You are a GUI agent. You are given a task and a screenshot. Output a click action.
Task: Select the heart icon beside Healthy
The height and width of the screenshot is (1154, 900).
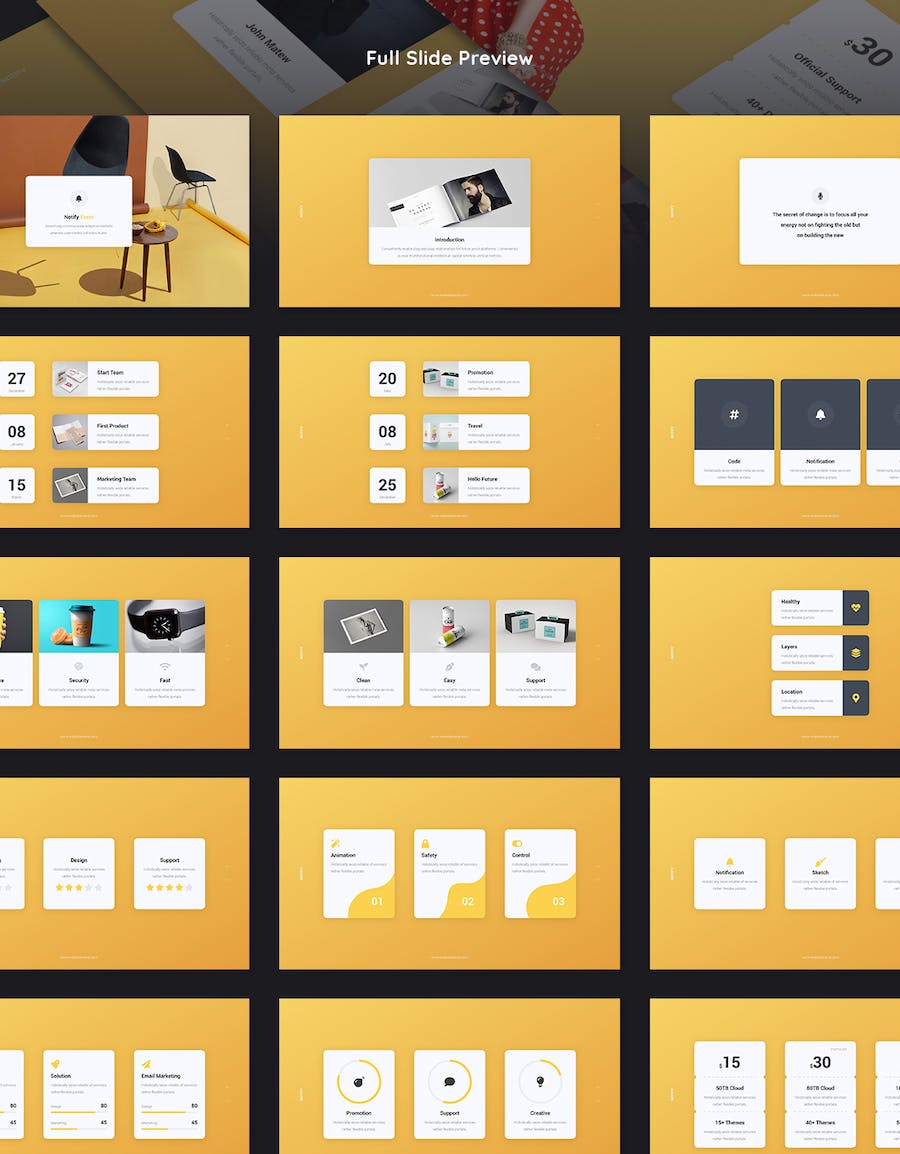[x=856, y=608]
